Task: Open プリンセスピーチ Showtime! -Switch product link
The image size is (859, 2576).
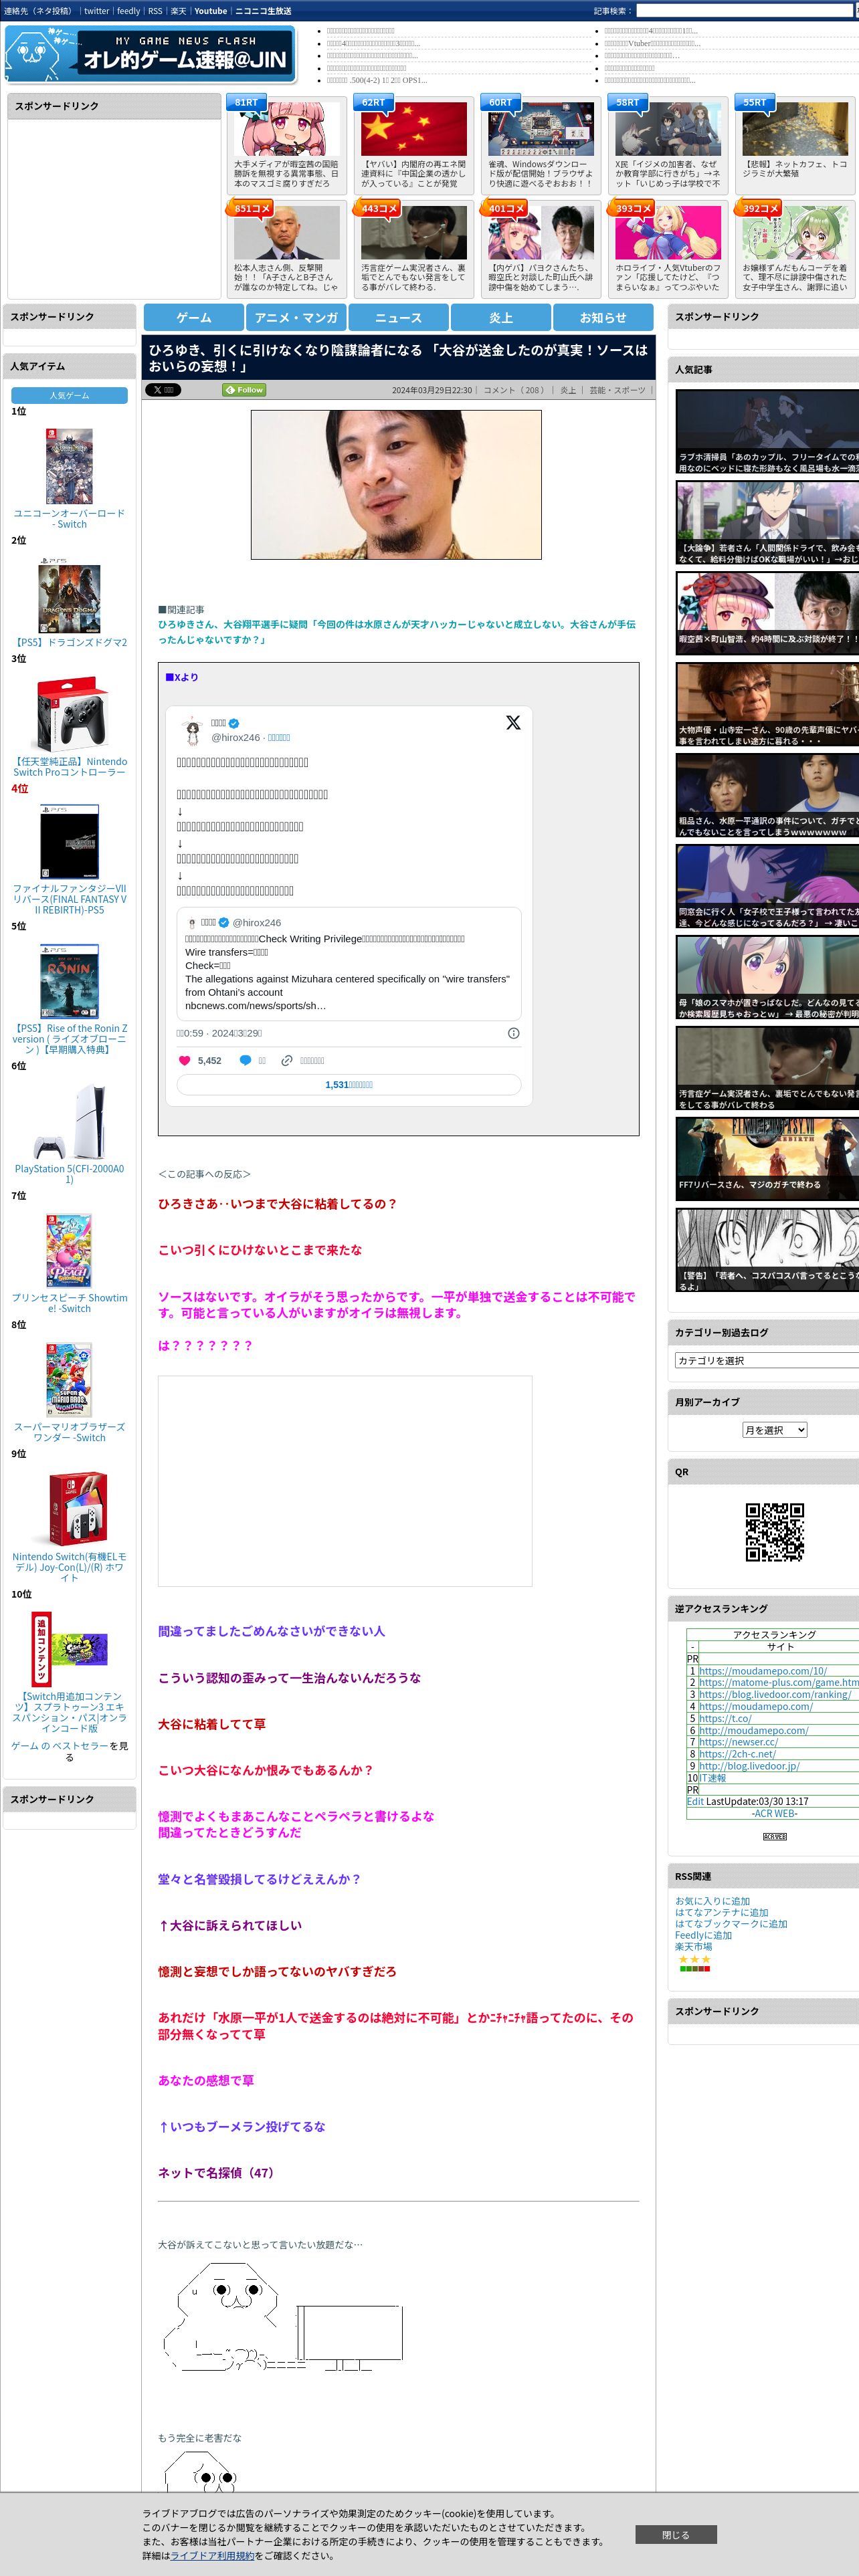Action: pos(69,1303)
